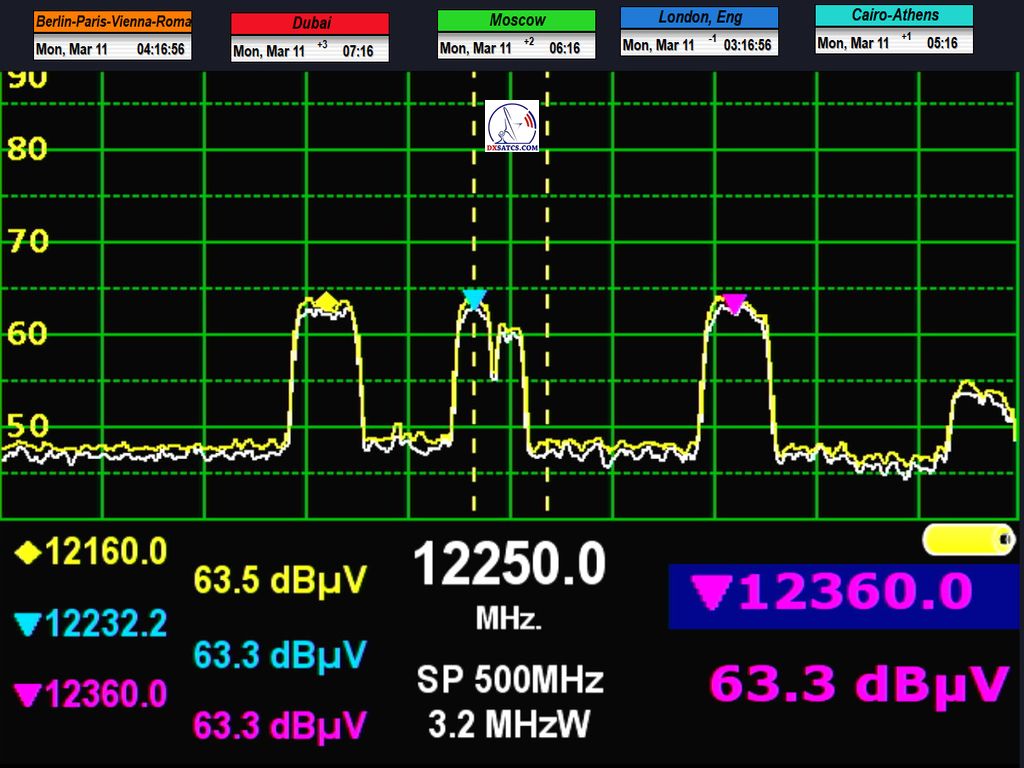The height and width of the screenshot is (768, 1024).
Task: Click the cyan triangle marker on the spectrum trace
Action: tap(474, 298)
